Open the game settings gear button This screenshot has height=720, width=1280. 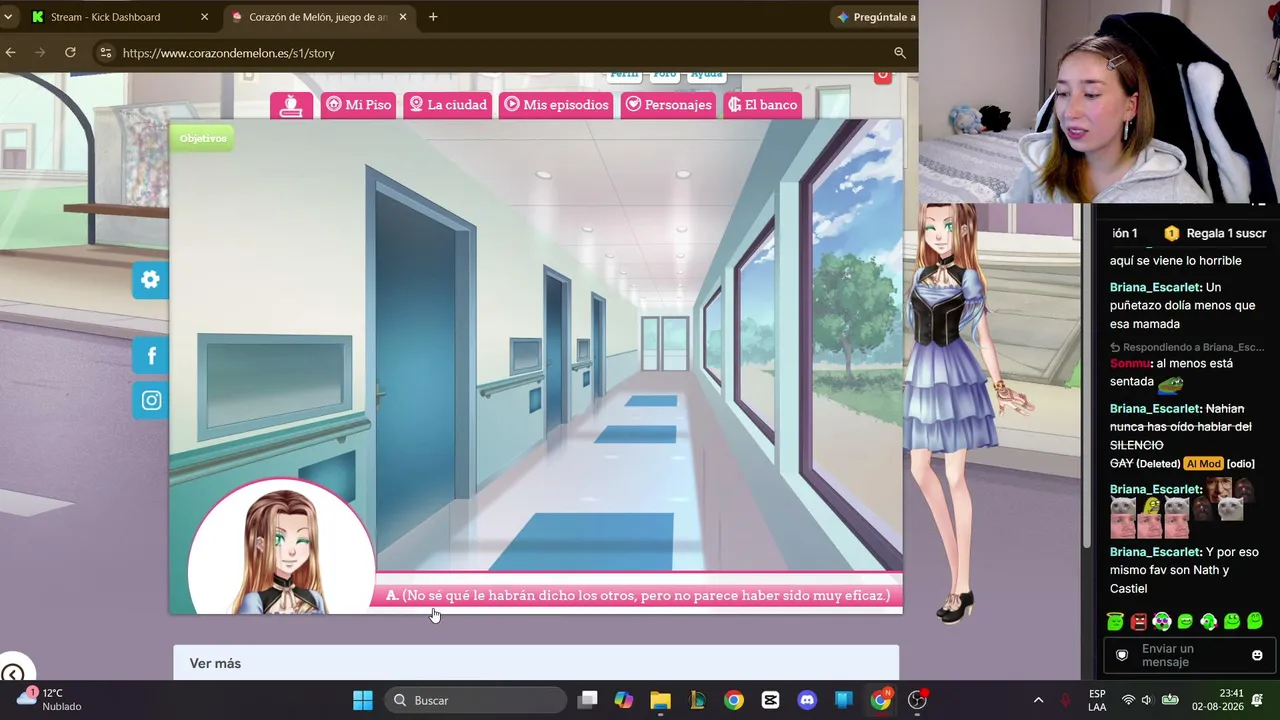tap(150, 280)
